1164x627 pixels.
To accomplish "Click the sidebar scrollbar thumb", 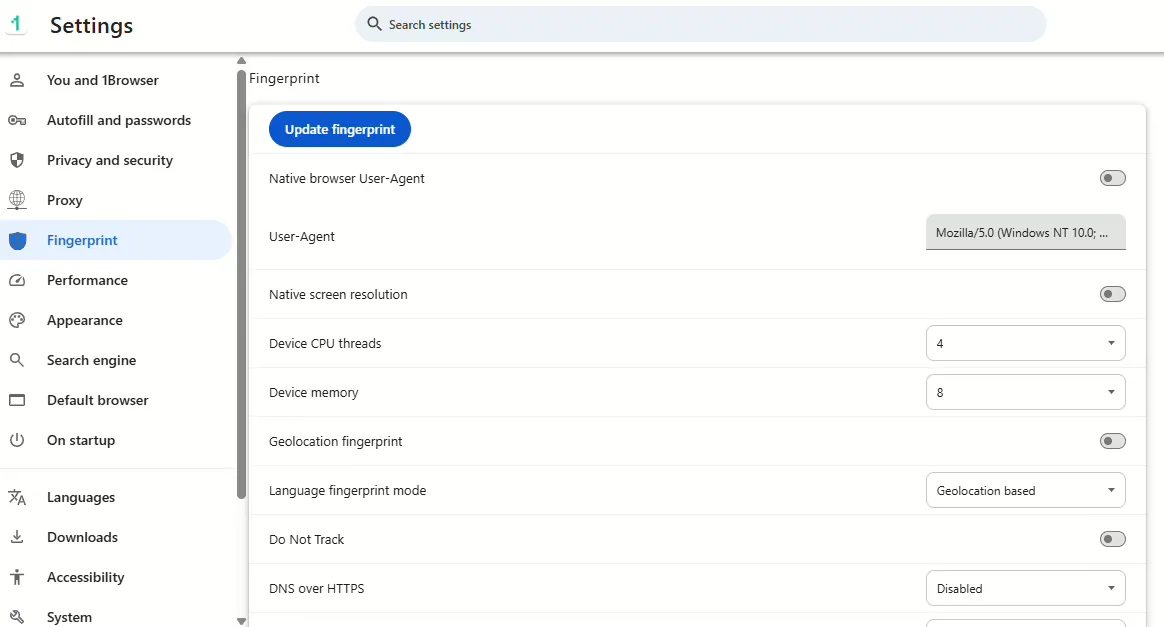I will click(x=241, y=285).
